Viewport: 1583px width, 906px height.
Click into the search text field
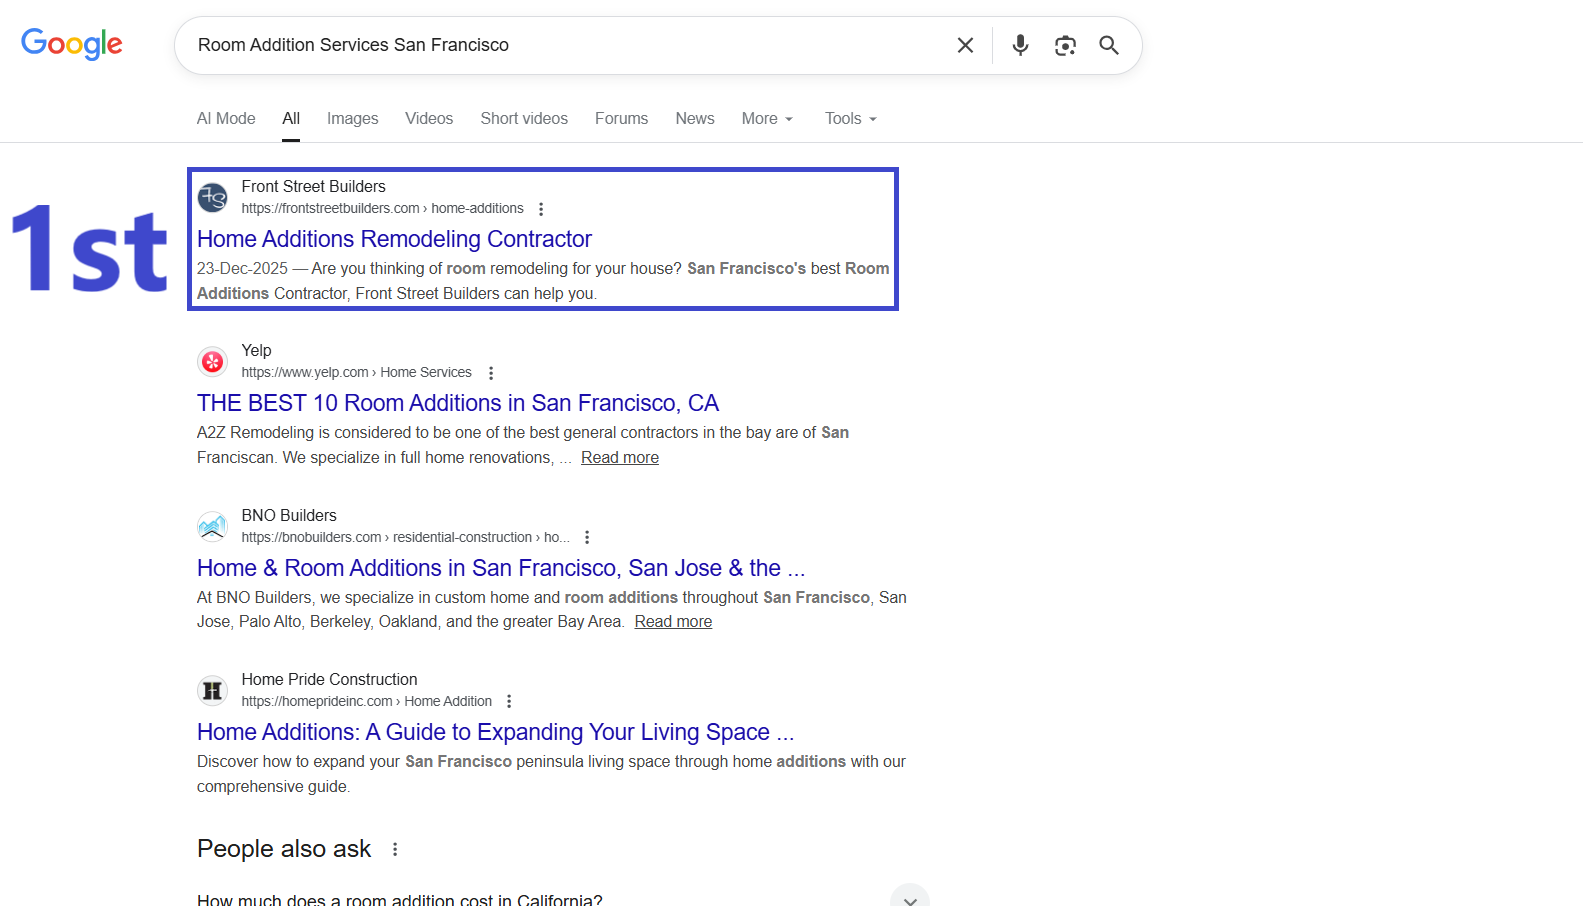[x=560, y=45]
